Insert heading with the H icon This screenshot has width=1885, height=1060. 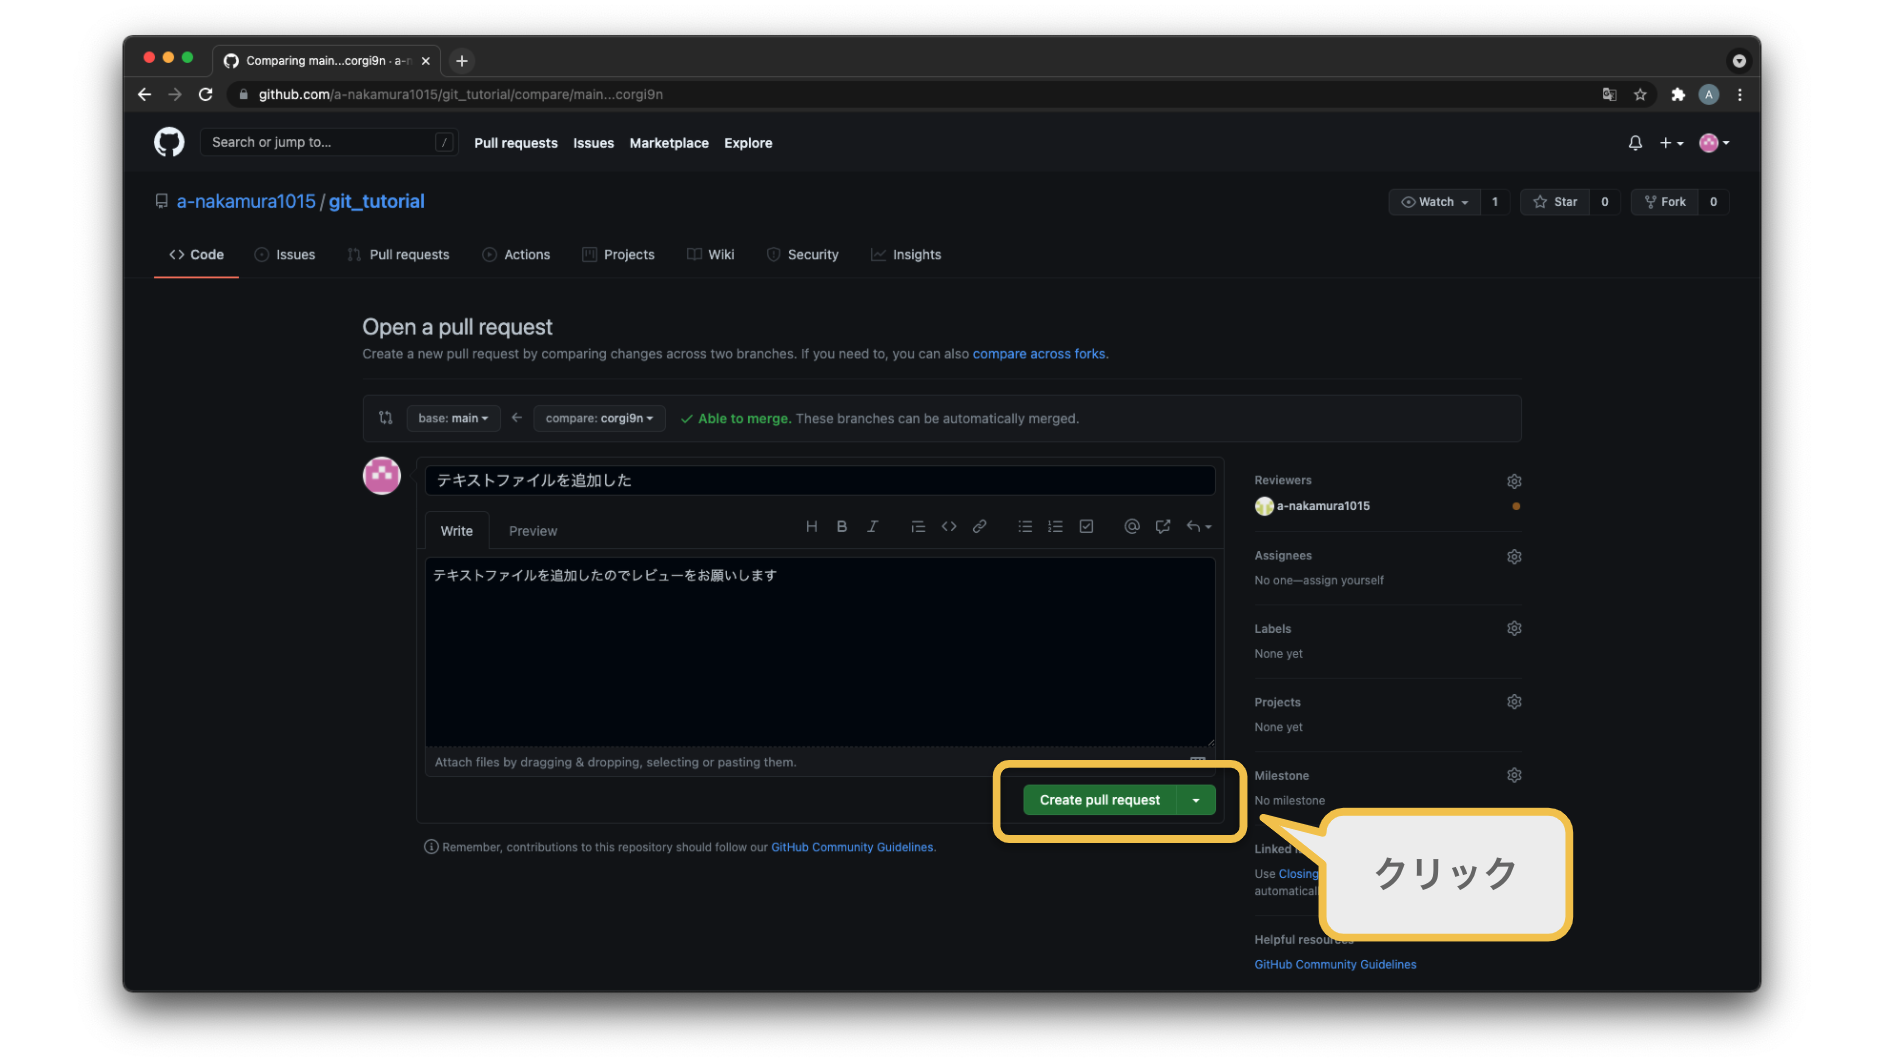[x=811, y=527]
